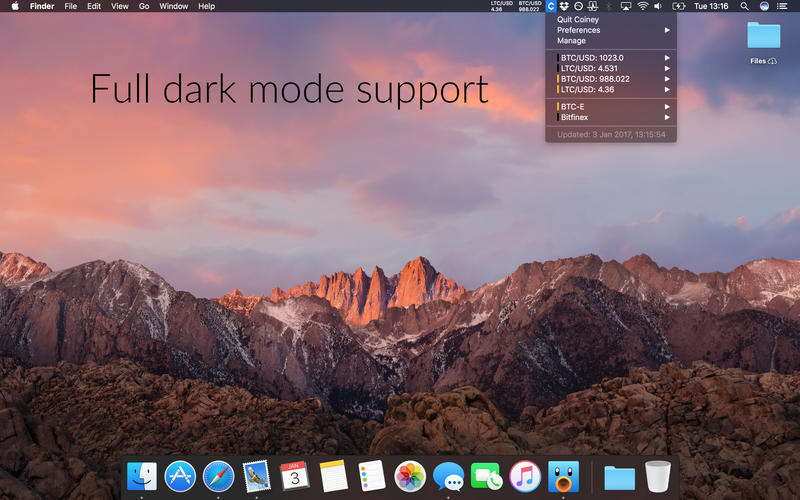
Task: Expand the BTC/USD: 988.022 entry
Action: pyautogui.click(x=611, y=79)
